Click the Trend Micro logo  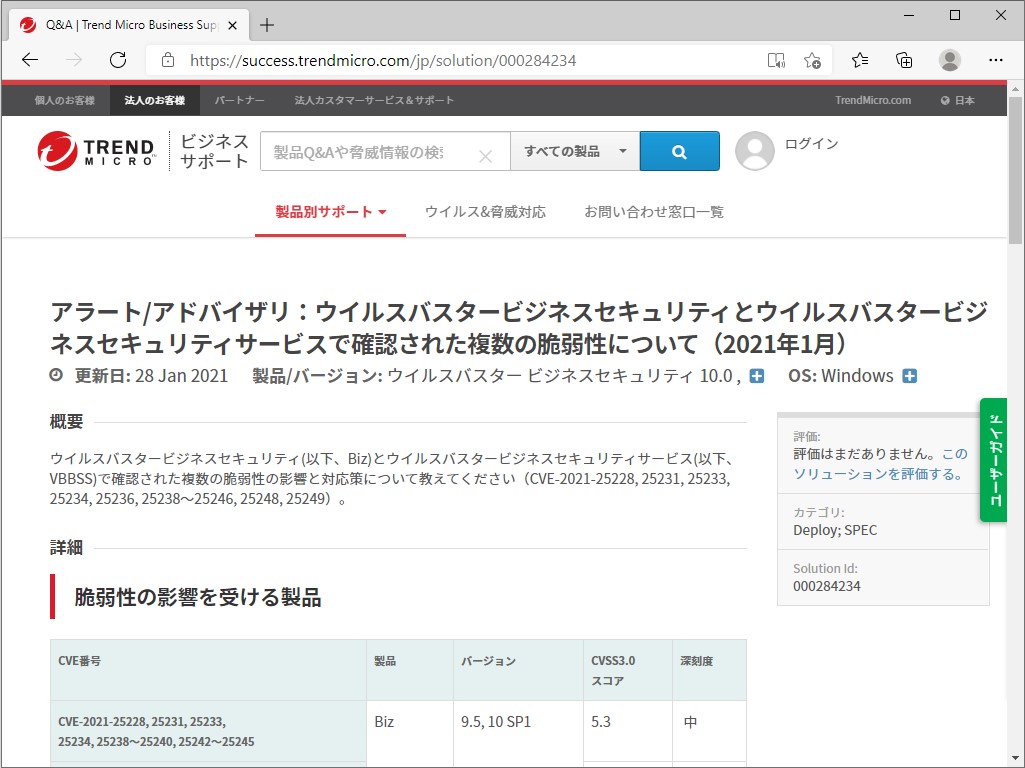(95, 150)
